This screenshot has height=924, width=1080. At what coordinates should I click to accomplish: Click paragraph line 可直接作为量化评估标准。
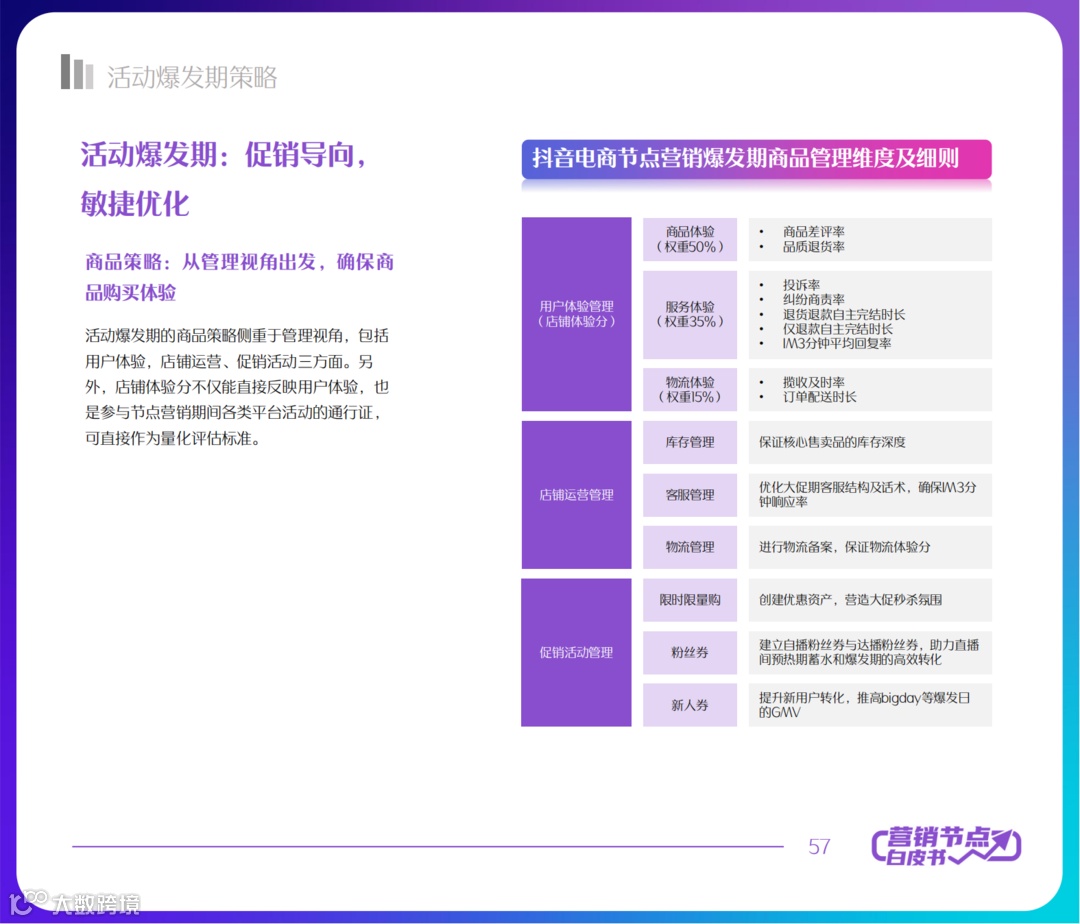coord(173,439)
